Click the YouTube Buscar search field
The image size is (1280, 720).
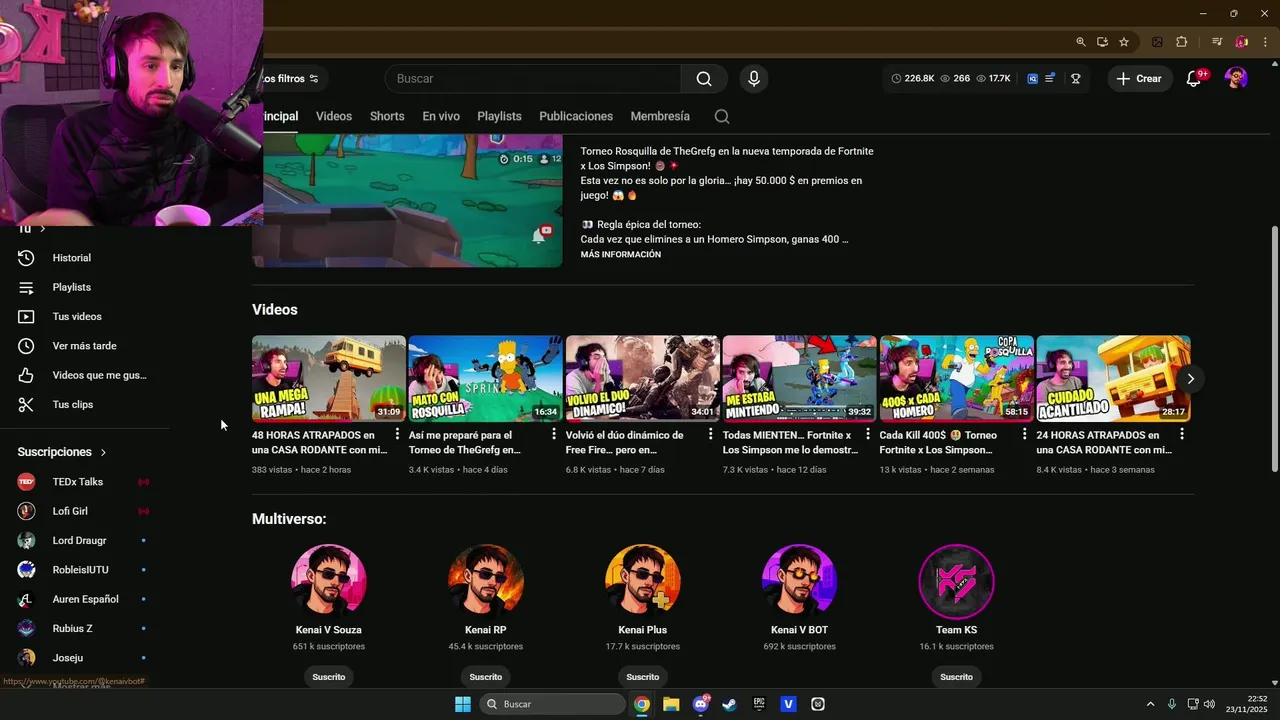point(533,79)
